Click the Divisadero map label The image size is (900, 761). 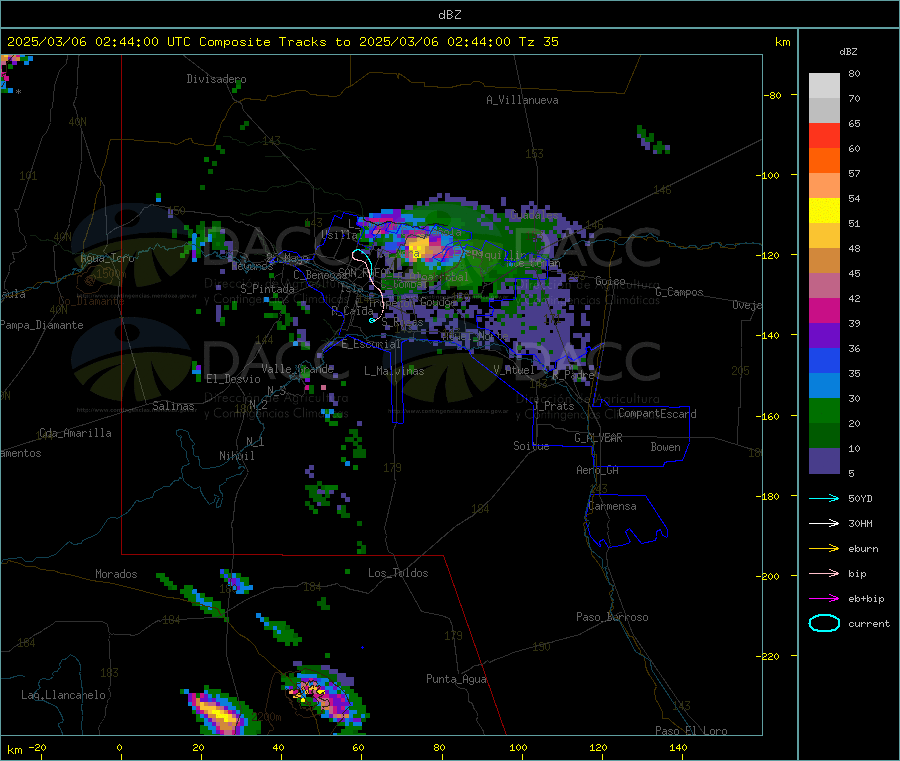(x=216, y=79)
